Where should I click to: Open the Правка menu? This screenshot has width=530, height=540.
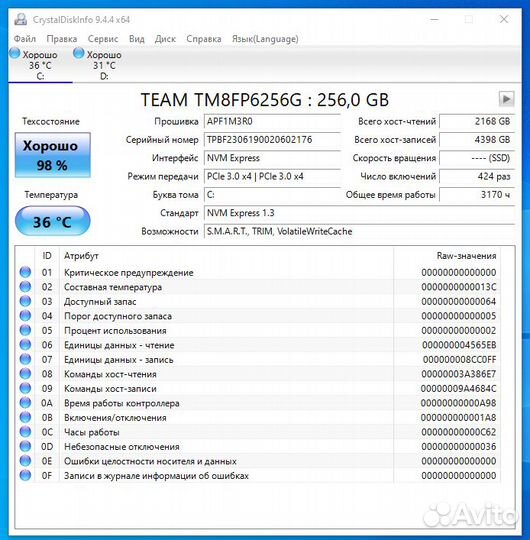[62, 39]
